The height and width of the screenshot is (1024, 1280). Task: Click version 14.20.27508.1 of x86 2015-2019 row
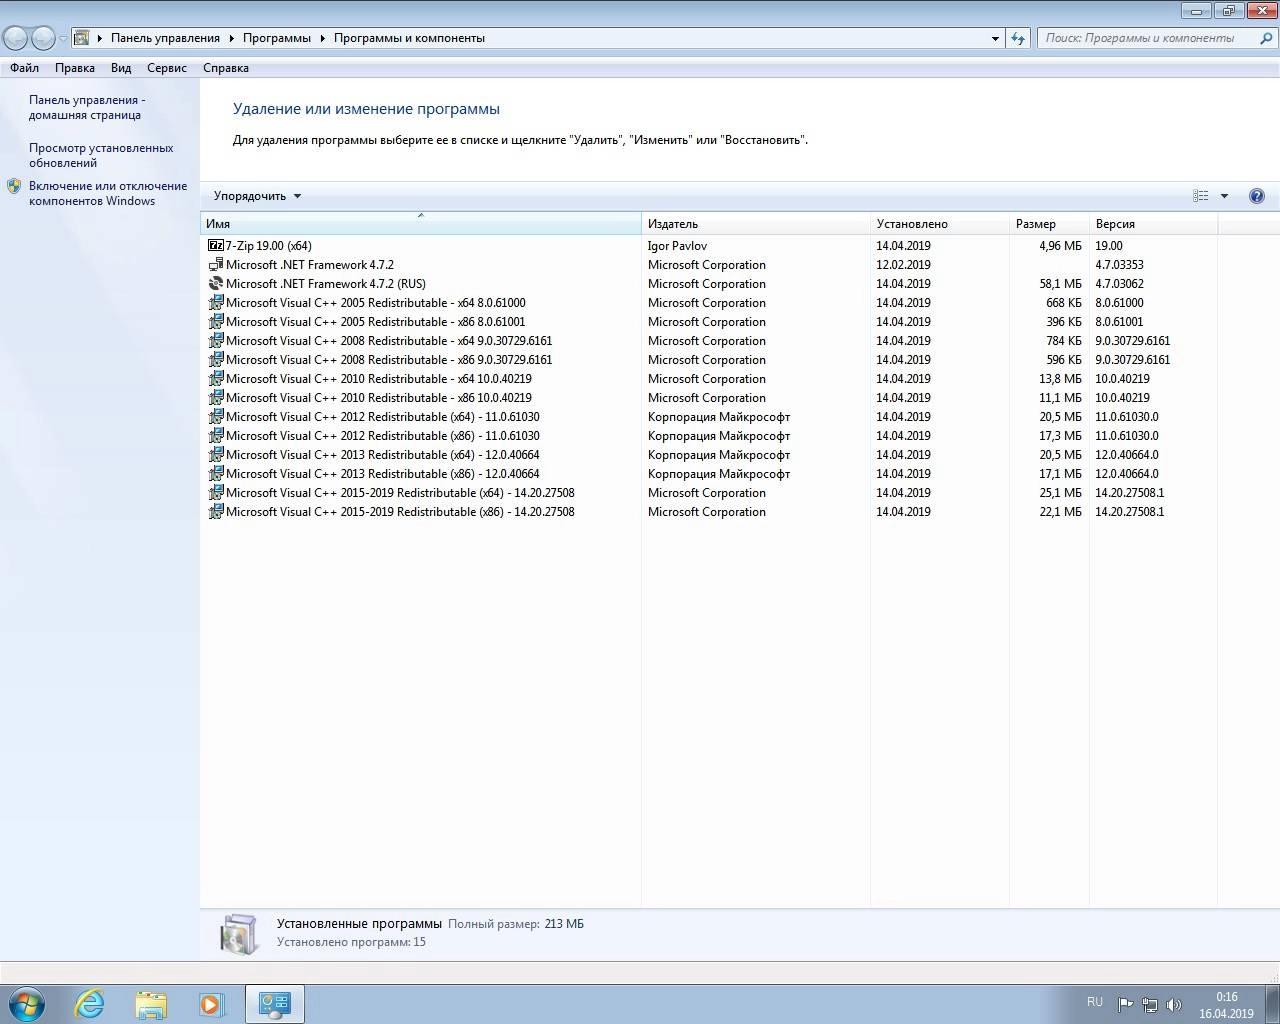coord(1129,511)
